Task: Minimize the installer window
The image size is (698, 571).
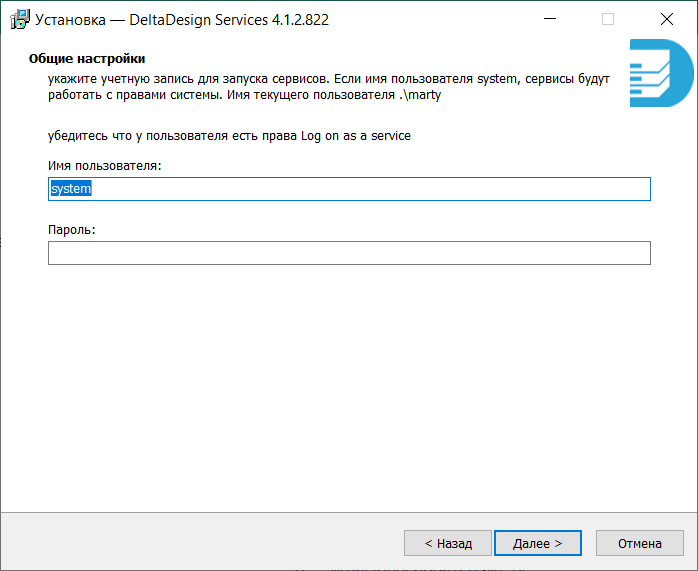Action: (x=550, y=19)
